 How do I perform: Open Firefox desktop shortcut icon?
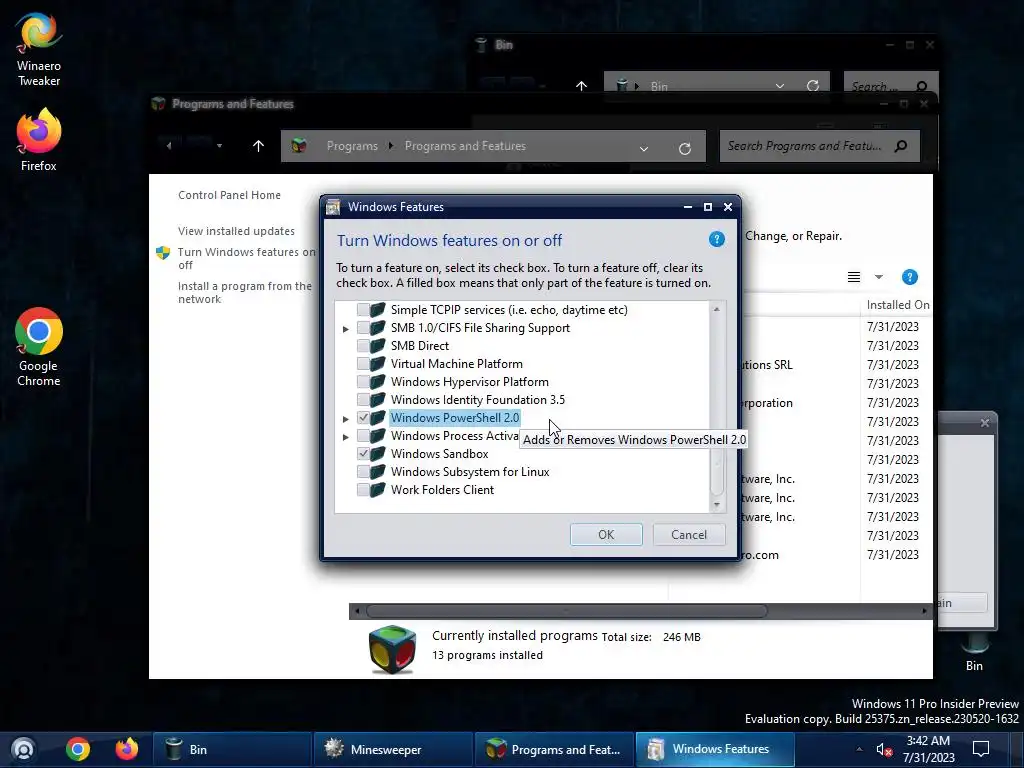39,140
